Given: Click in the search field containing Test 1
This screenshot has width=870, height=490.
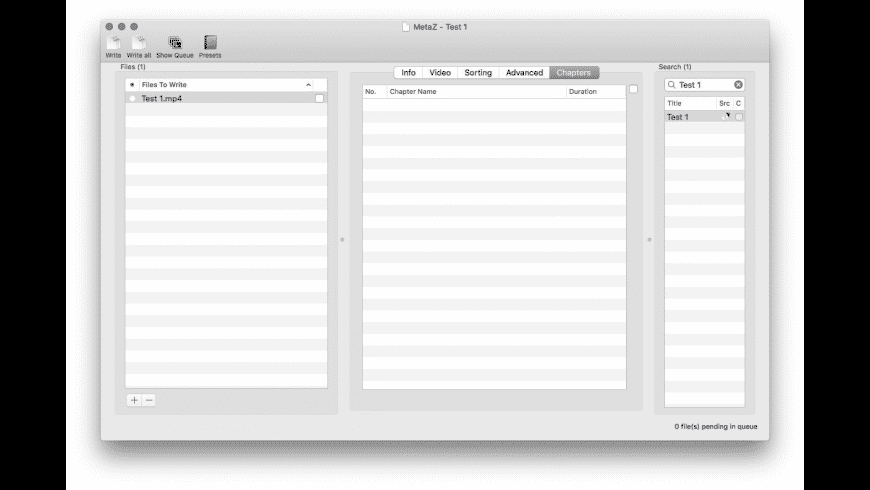Looking at the screenshot, I should [705, 85].
